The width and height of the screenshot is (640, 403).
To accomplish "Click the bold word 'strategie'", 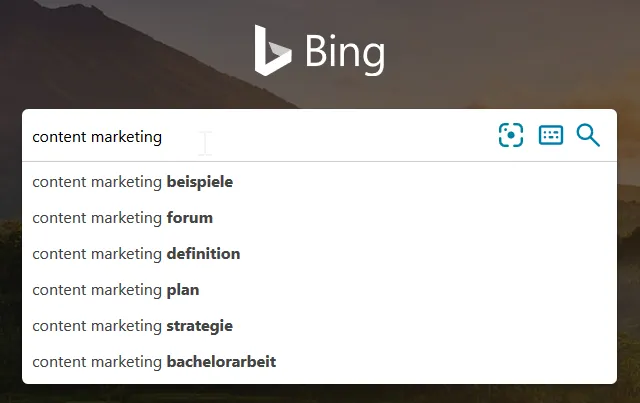I will (x=200, y=326).
